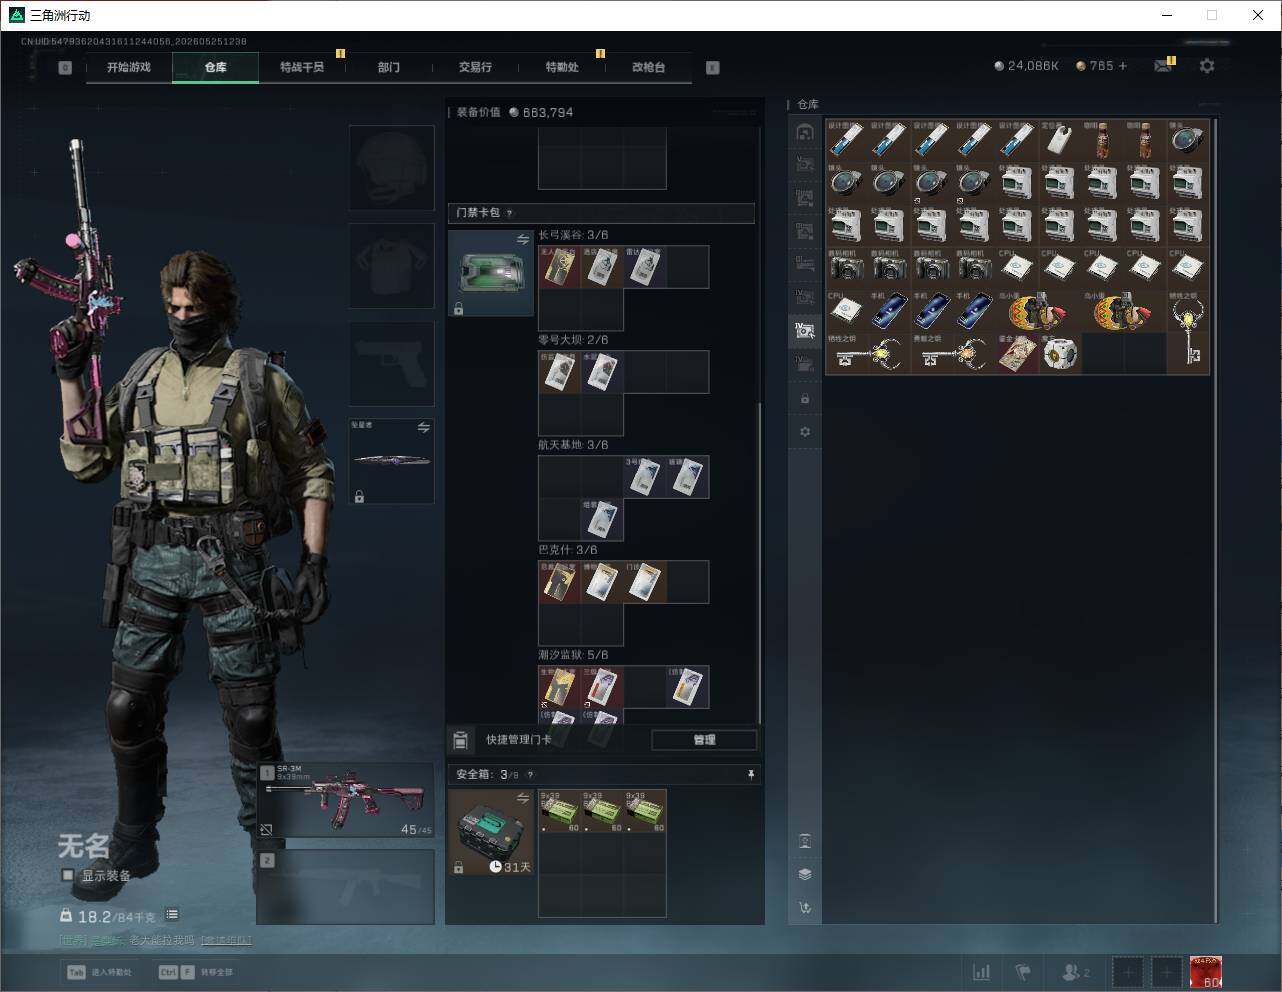Select the white cube item in stash
The width and height of the screenshot is (1282, 992).
point(1060,354)
